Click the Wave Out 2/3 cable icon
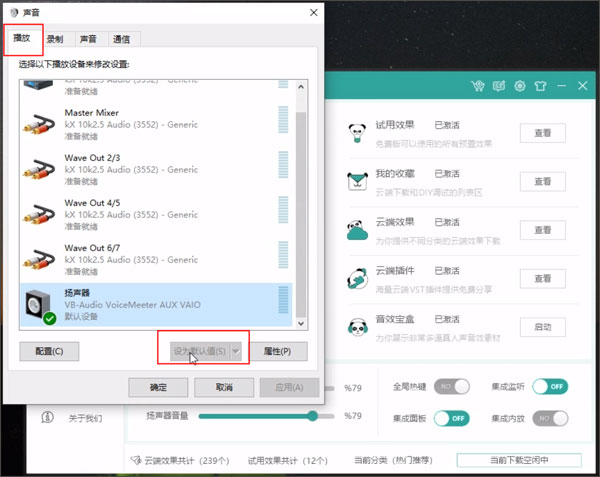This screenshot has height=477, width=600. 39,169
